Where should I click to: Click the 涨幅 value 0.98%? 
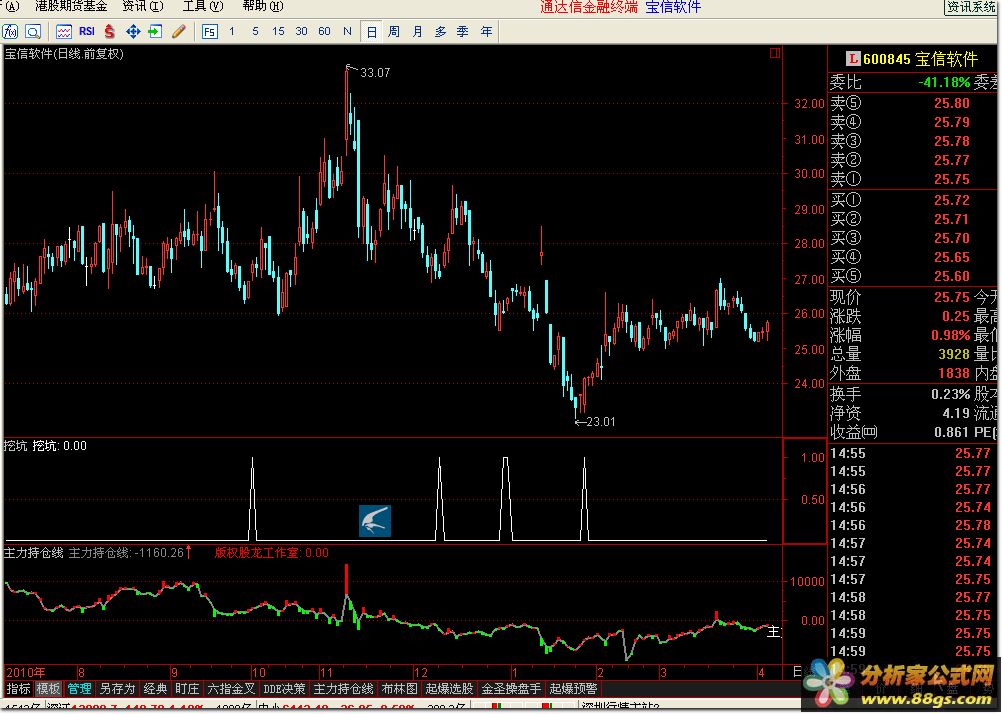pos(951,335)
